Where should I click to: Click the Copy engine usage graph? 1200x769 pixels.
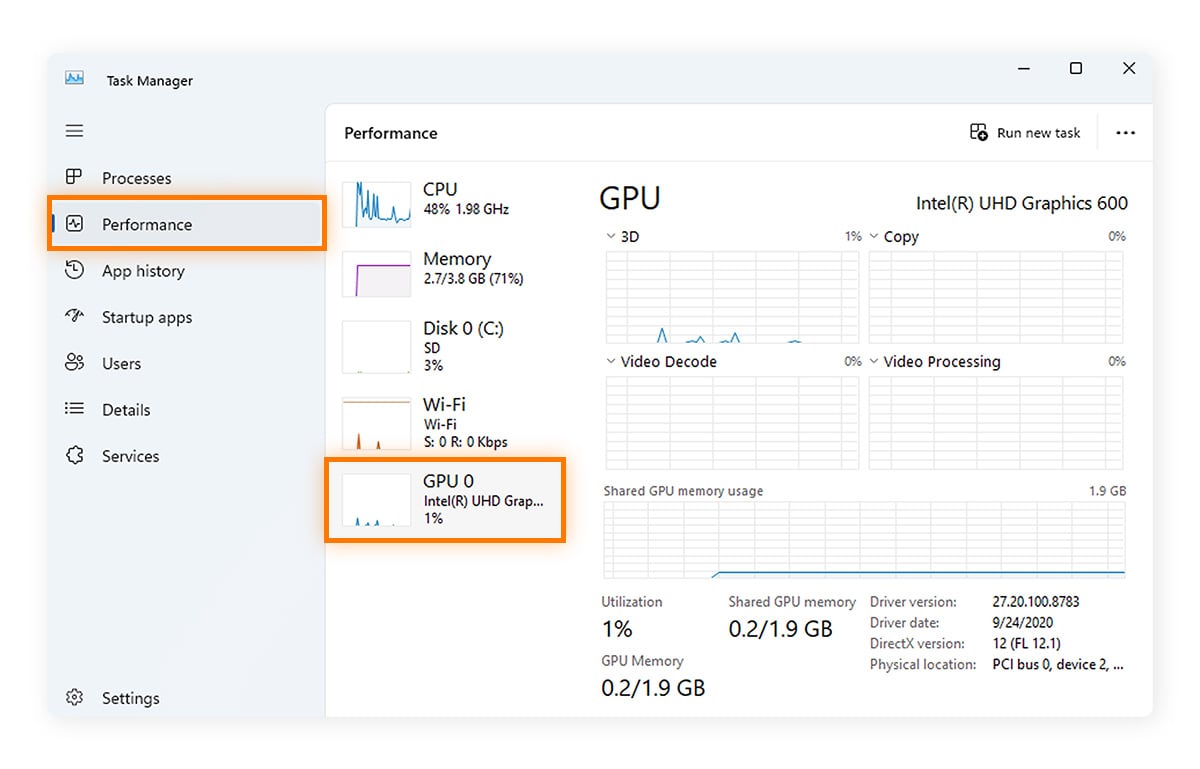pos(996,297)
